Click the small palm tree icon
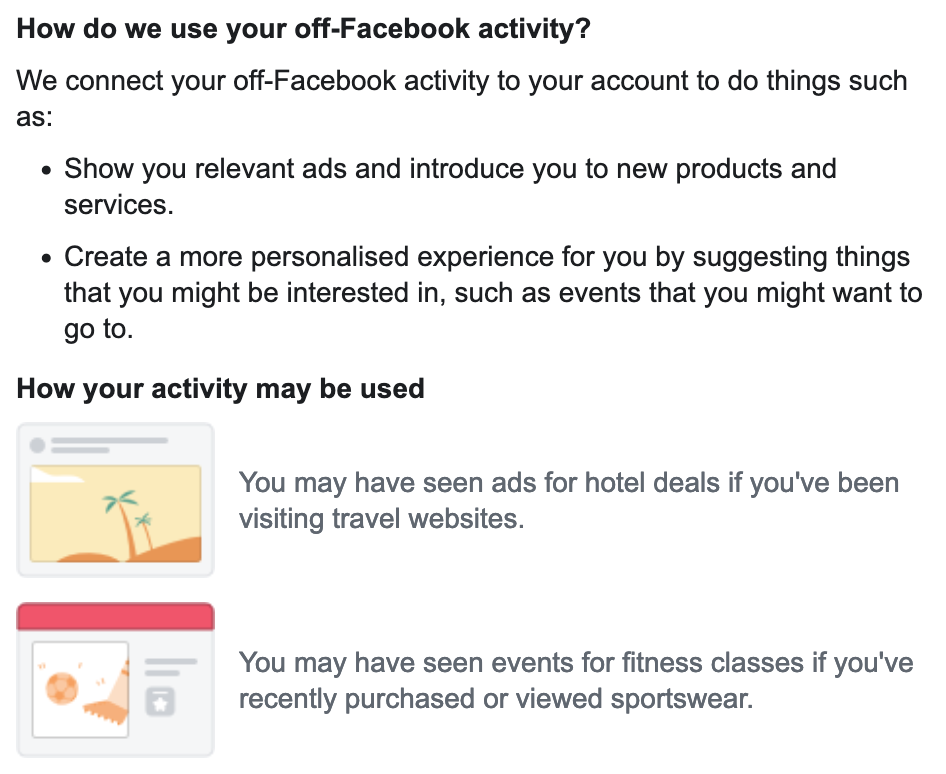The width and height of the screenshot is (946, 774). pos(145,531)
